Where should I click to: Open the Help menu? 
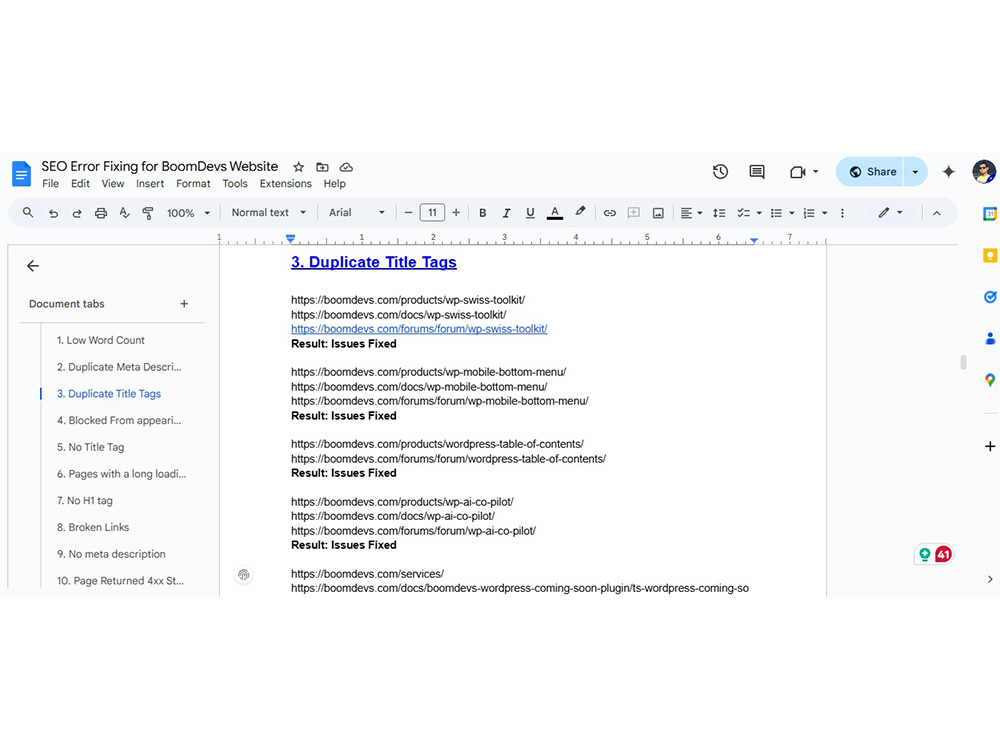click(x=334, y=184)
